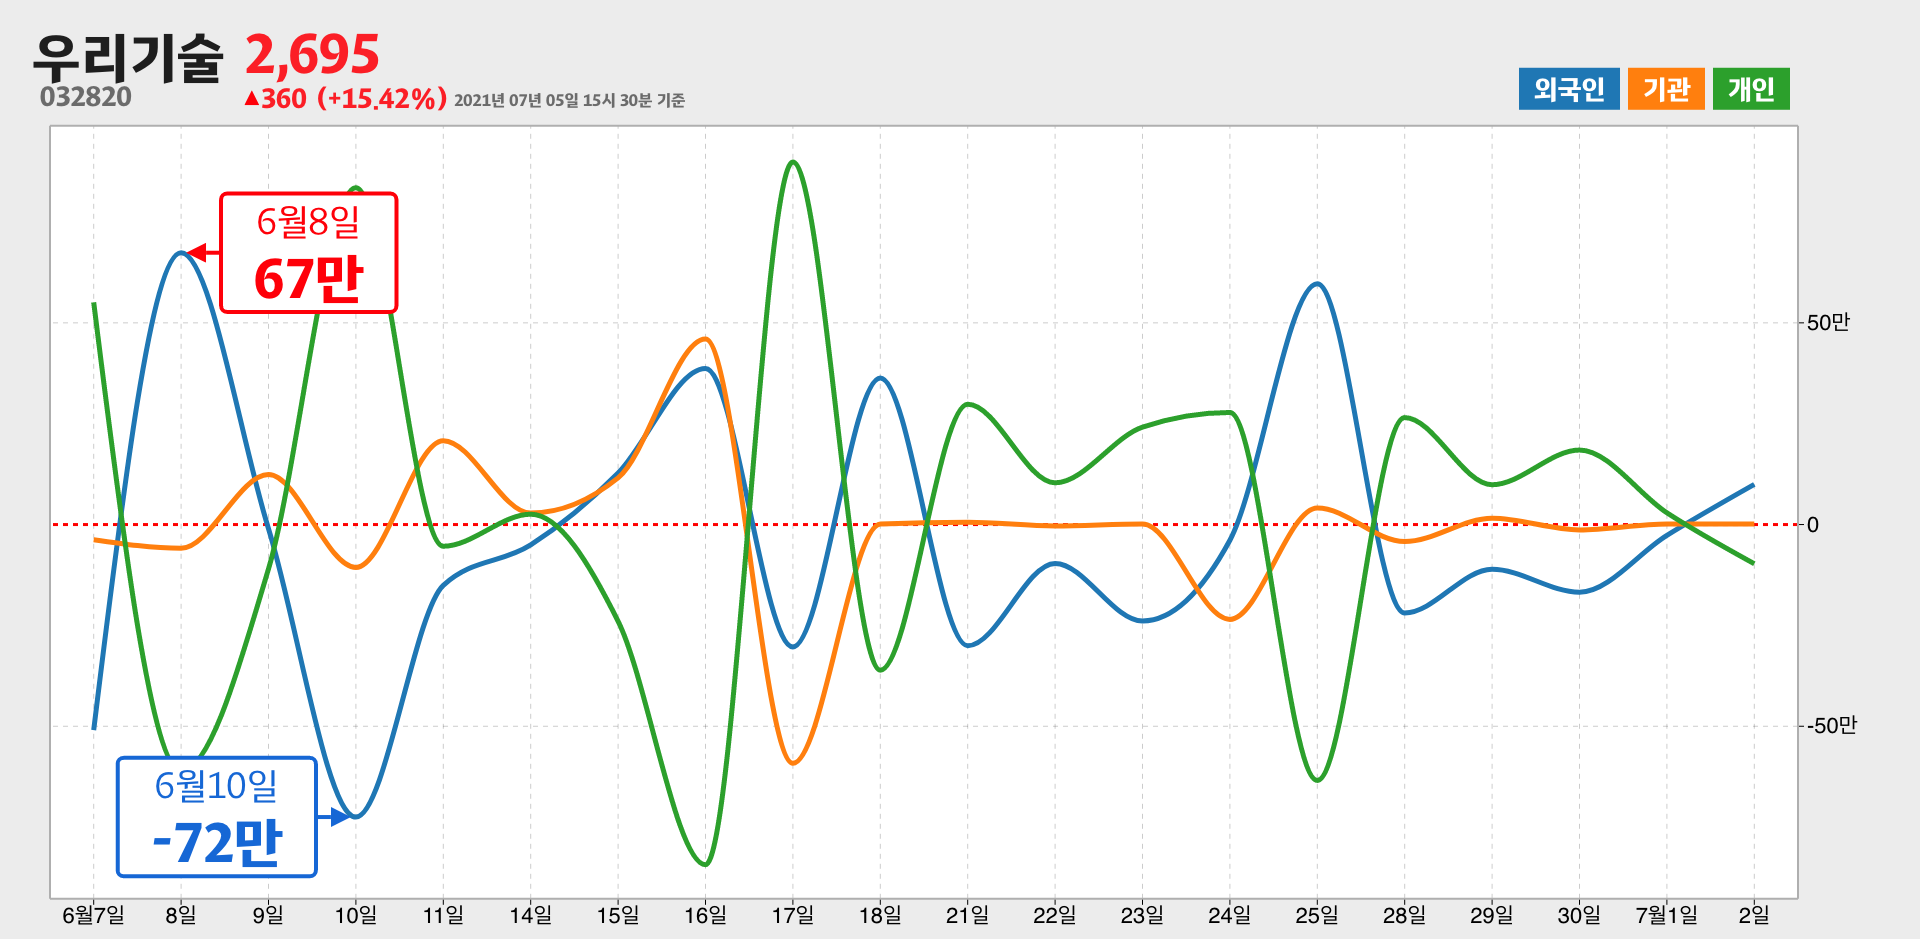Click the -50만 y-axis label
This screenshot has height=939, width=1920.
click(x=1830, y=725)
